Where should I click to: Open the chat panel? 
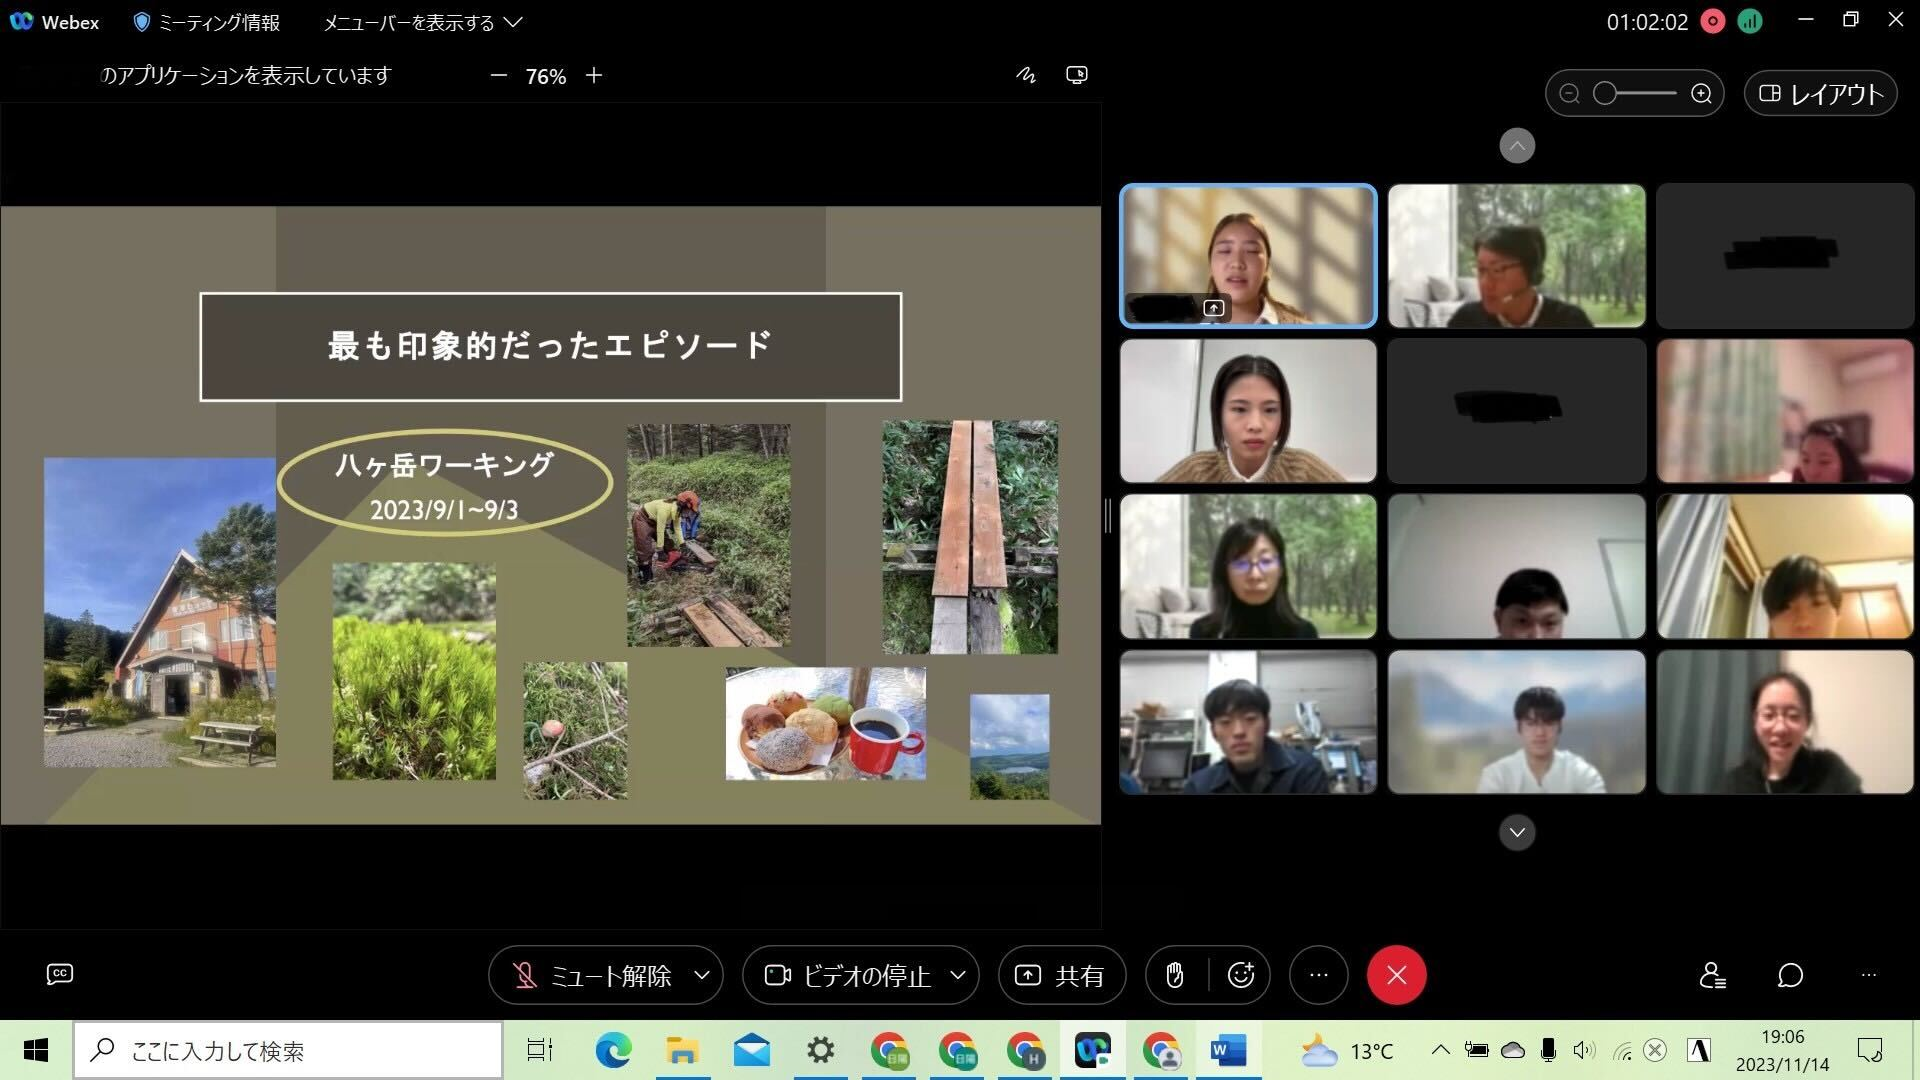[1790, 975]
